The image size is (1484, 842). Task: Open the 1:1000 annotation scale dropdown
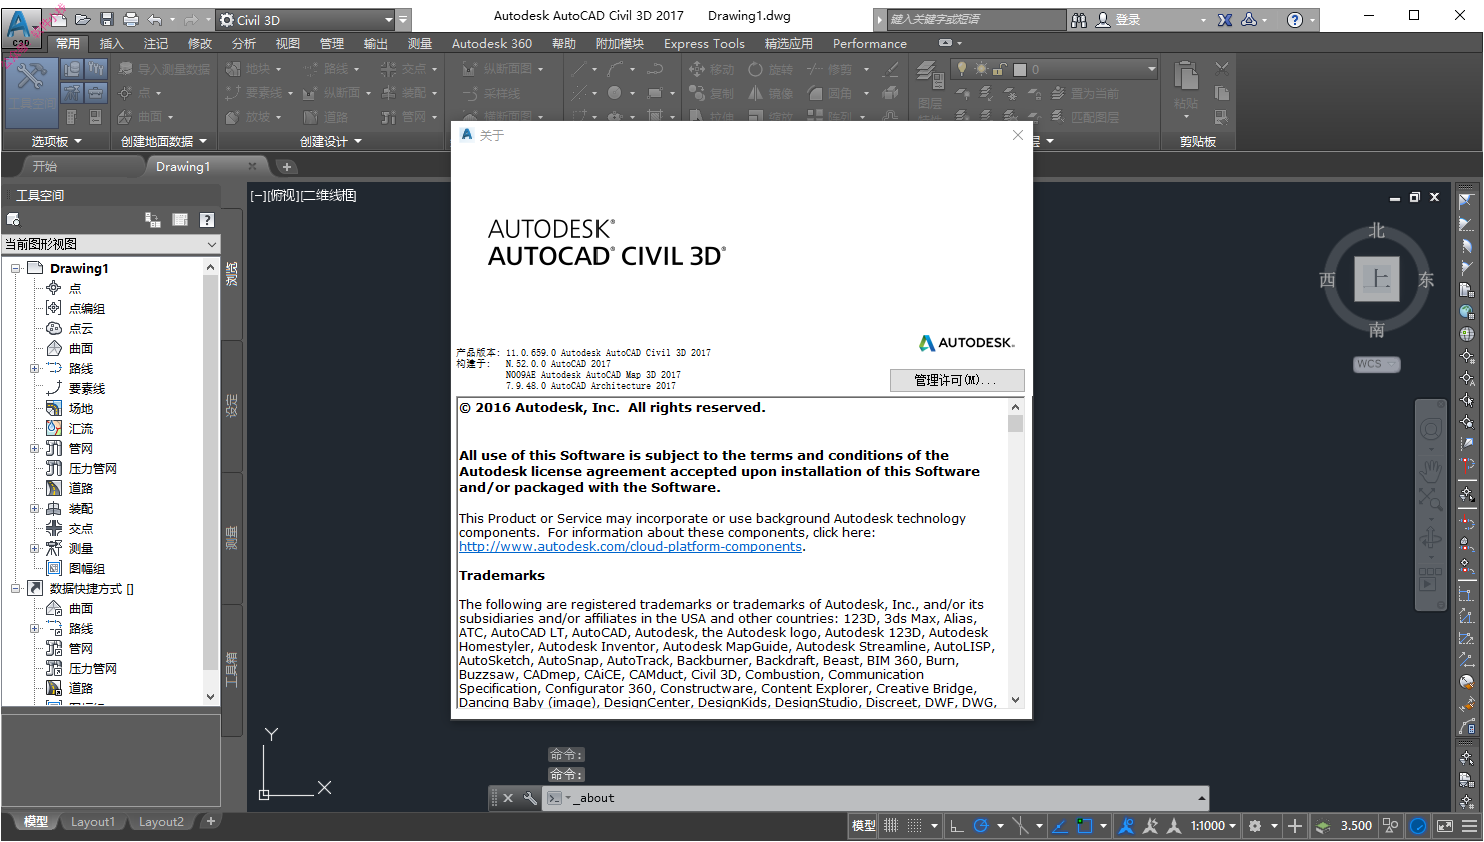coord(1214,826)
